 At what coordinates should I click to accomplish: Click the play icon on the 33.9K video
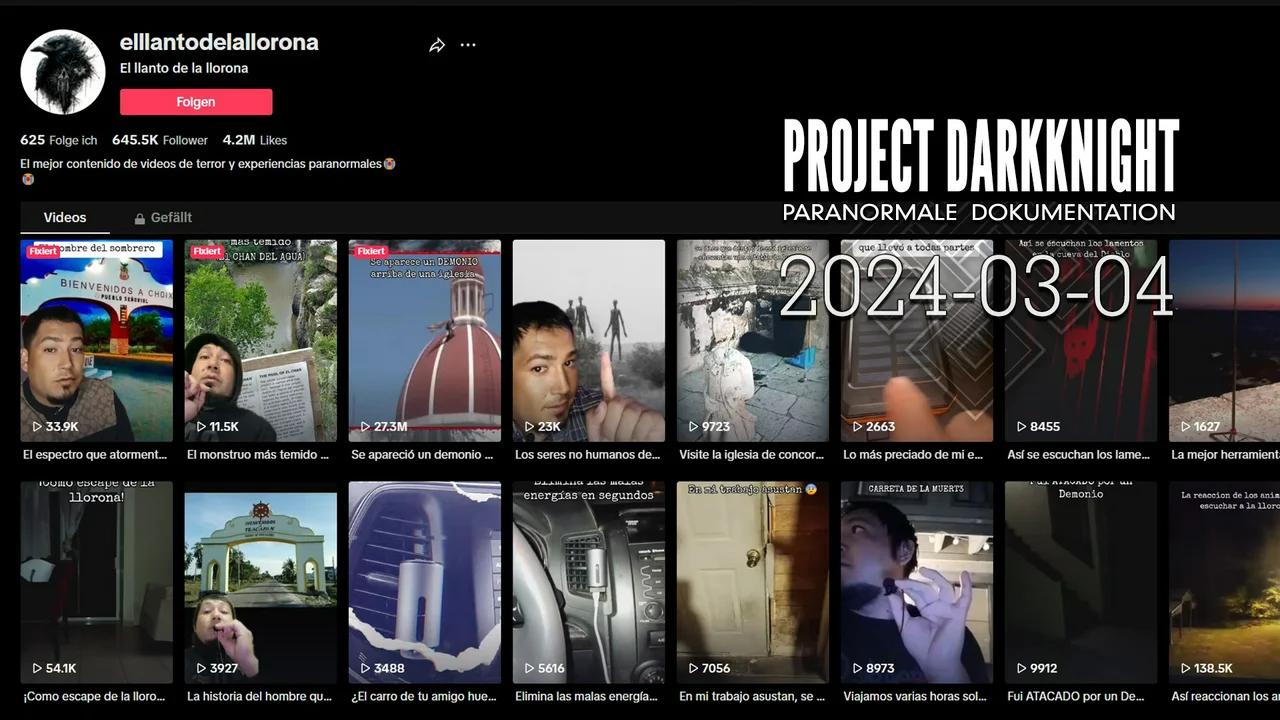(x=39, y=426)
